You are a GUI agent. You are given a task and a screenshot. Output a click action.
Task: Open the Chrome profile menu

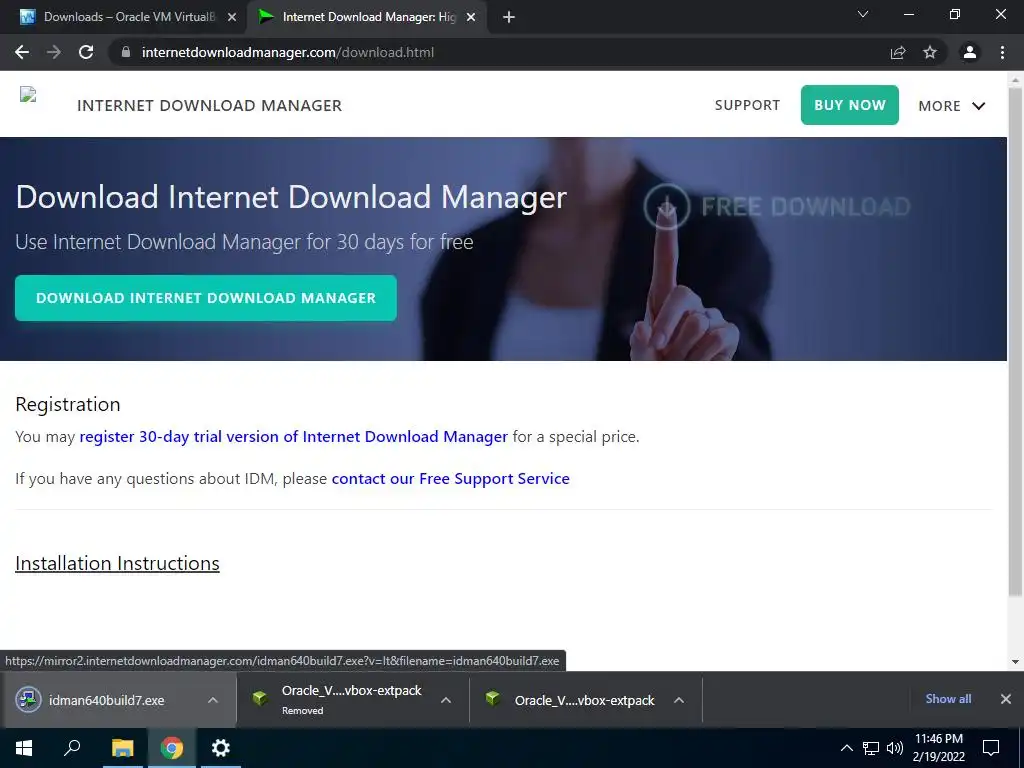970,52
